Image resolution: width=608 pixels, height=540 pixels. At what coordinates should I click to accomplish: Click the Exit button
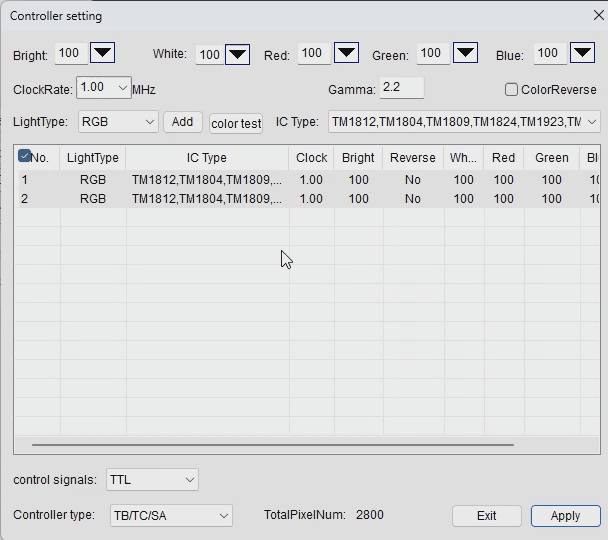coord(487,516)
